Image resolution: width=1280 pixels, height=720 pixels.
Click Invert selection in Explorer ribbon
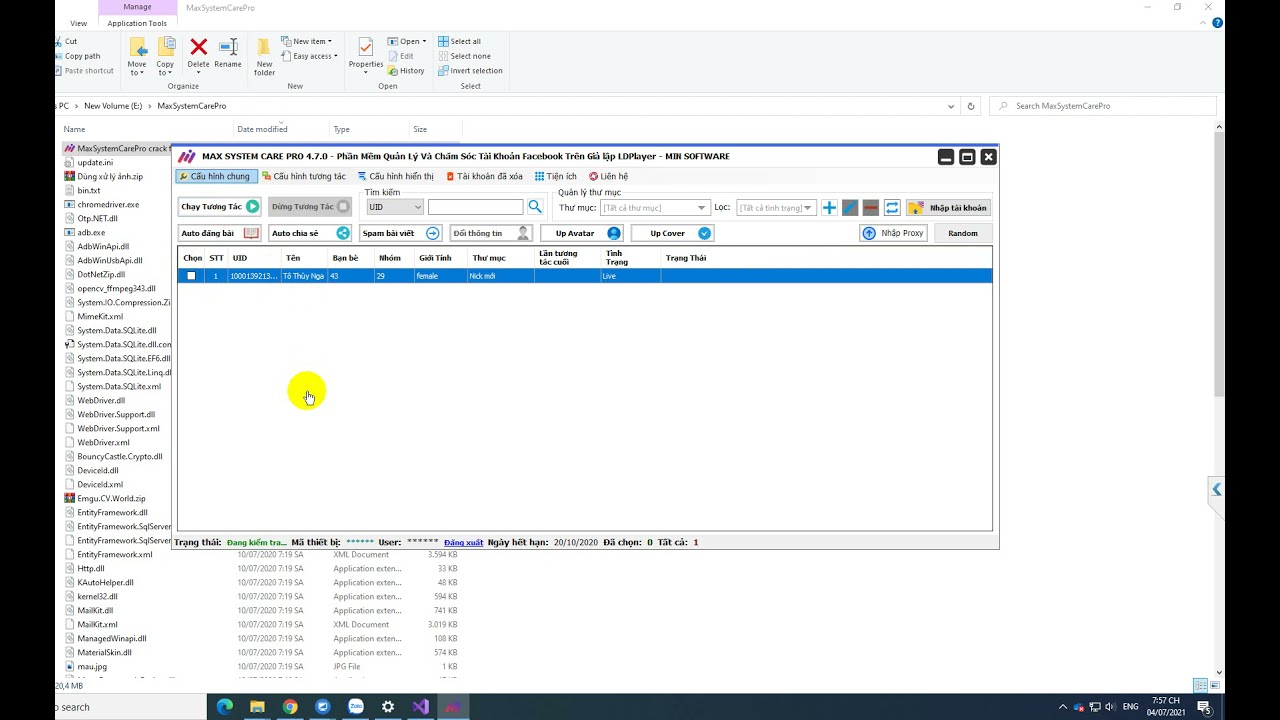(471, 71)
